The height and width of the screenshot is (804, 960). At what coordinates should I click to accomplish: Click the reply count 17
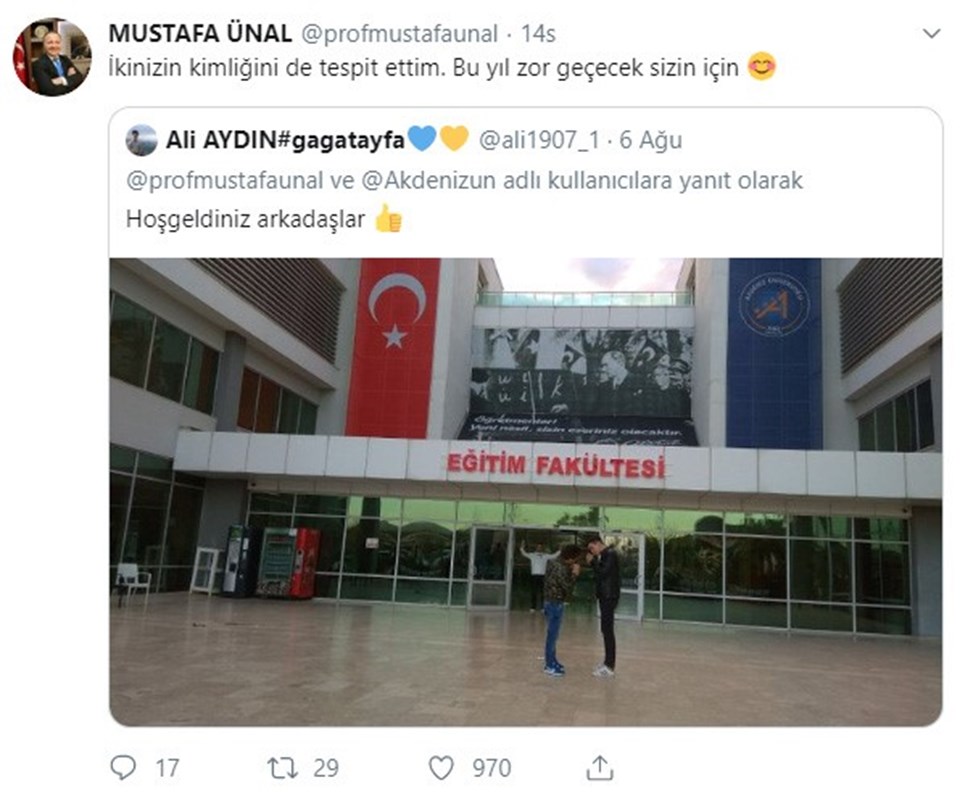(x=167, y=768)
